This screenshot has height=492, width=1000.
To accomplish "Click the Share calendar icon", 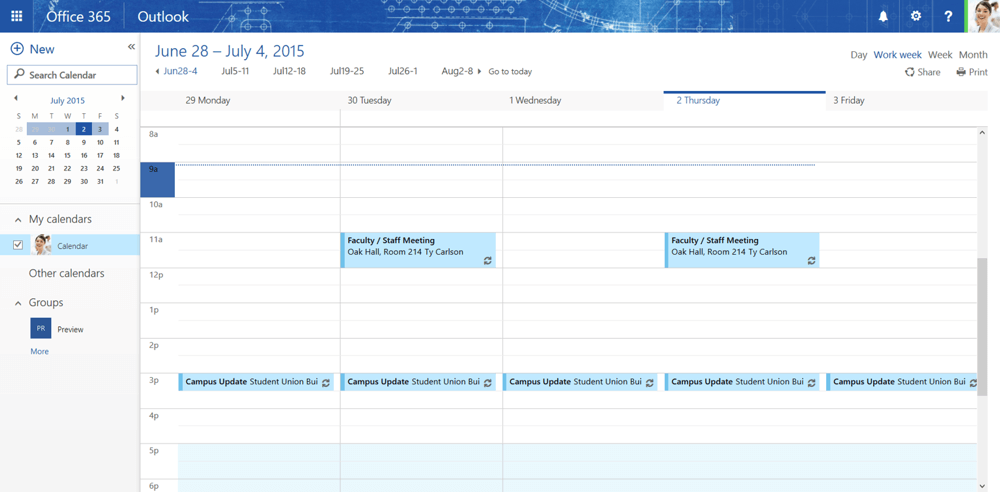I will click(x=910, y=72).
